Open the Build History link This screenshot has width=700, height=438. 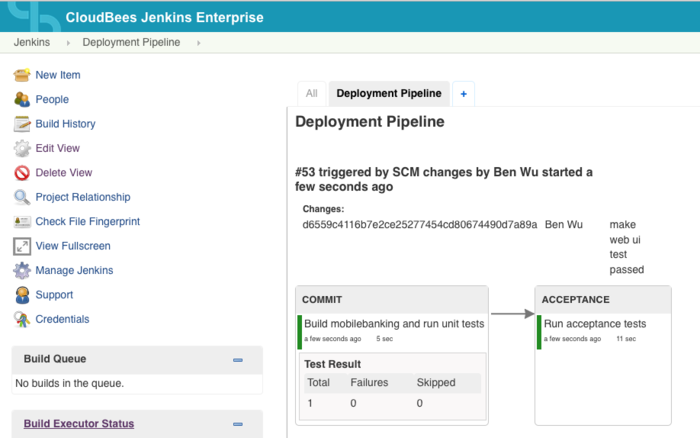(x=66, y=124)
